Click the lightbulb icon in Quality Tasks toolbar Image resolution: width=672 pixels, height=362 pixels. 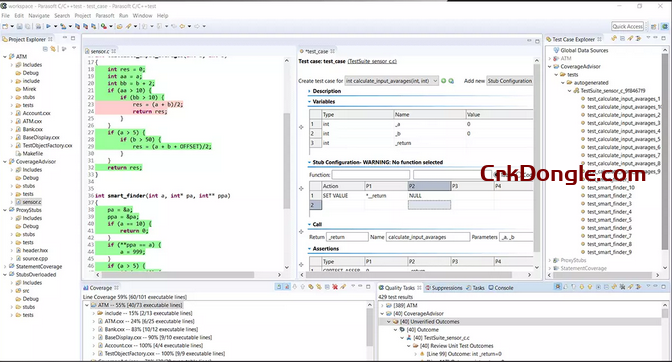point(590,287)
